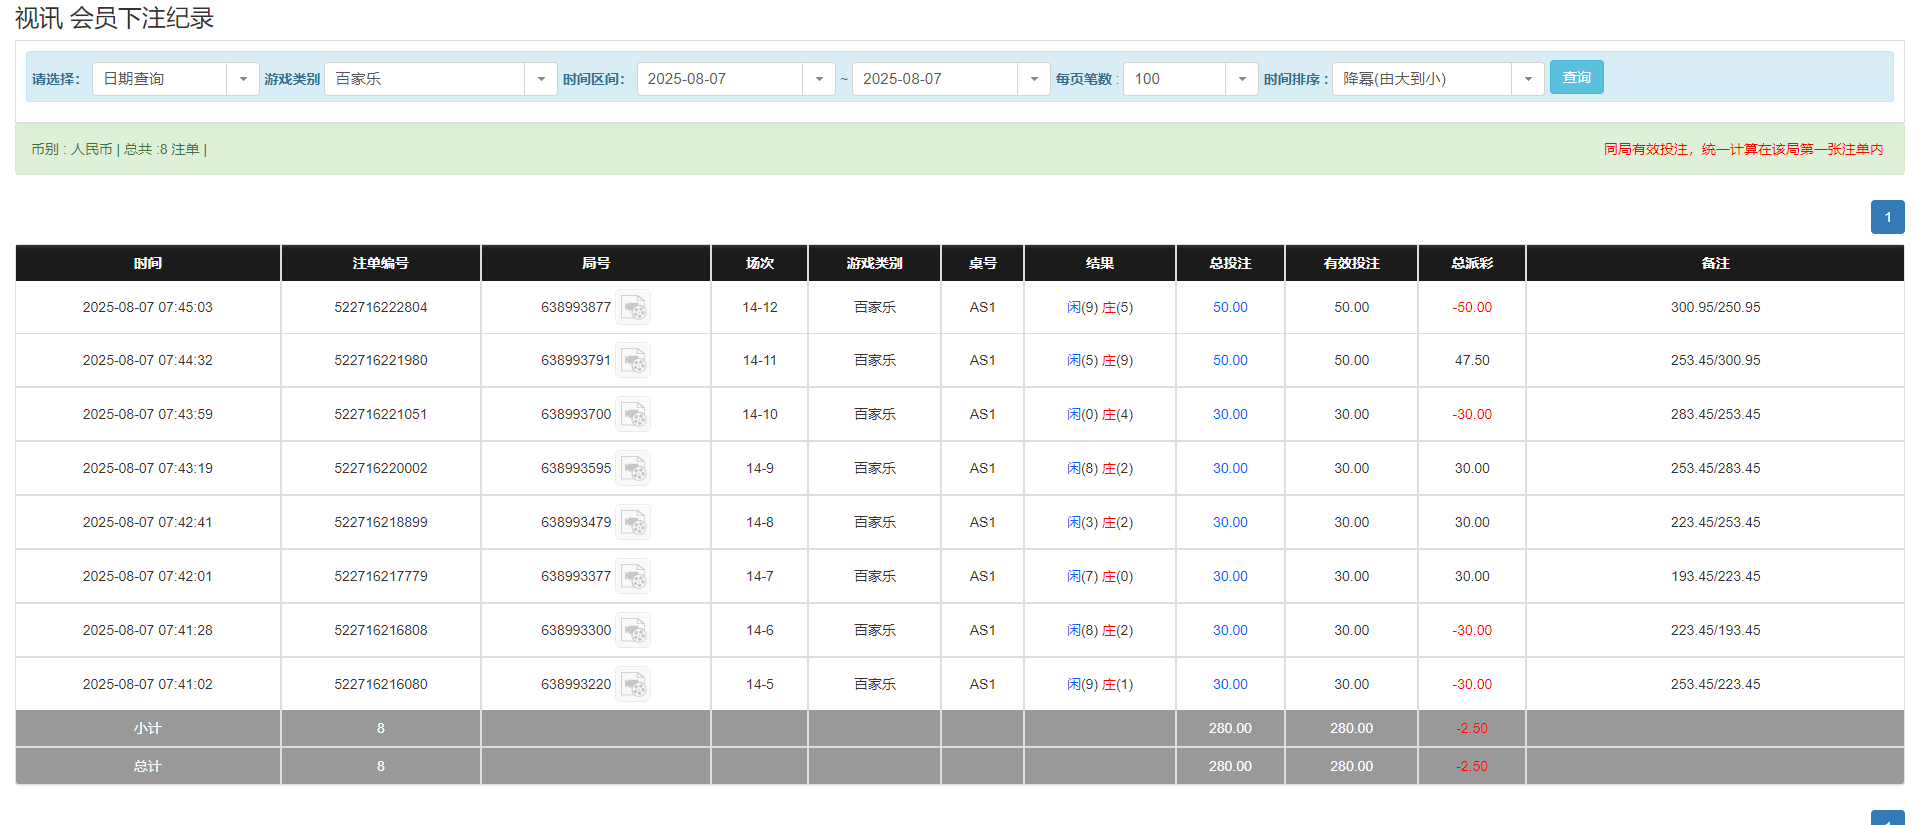Screen dimensions: 1918x825
Task: Expand the start date 2025-08-07 dropdown arrow
Action: tap(819, 79)
